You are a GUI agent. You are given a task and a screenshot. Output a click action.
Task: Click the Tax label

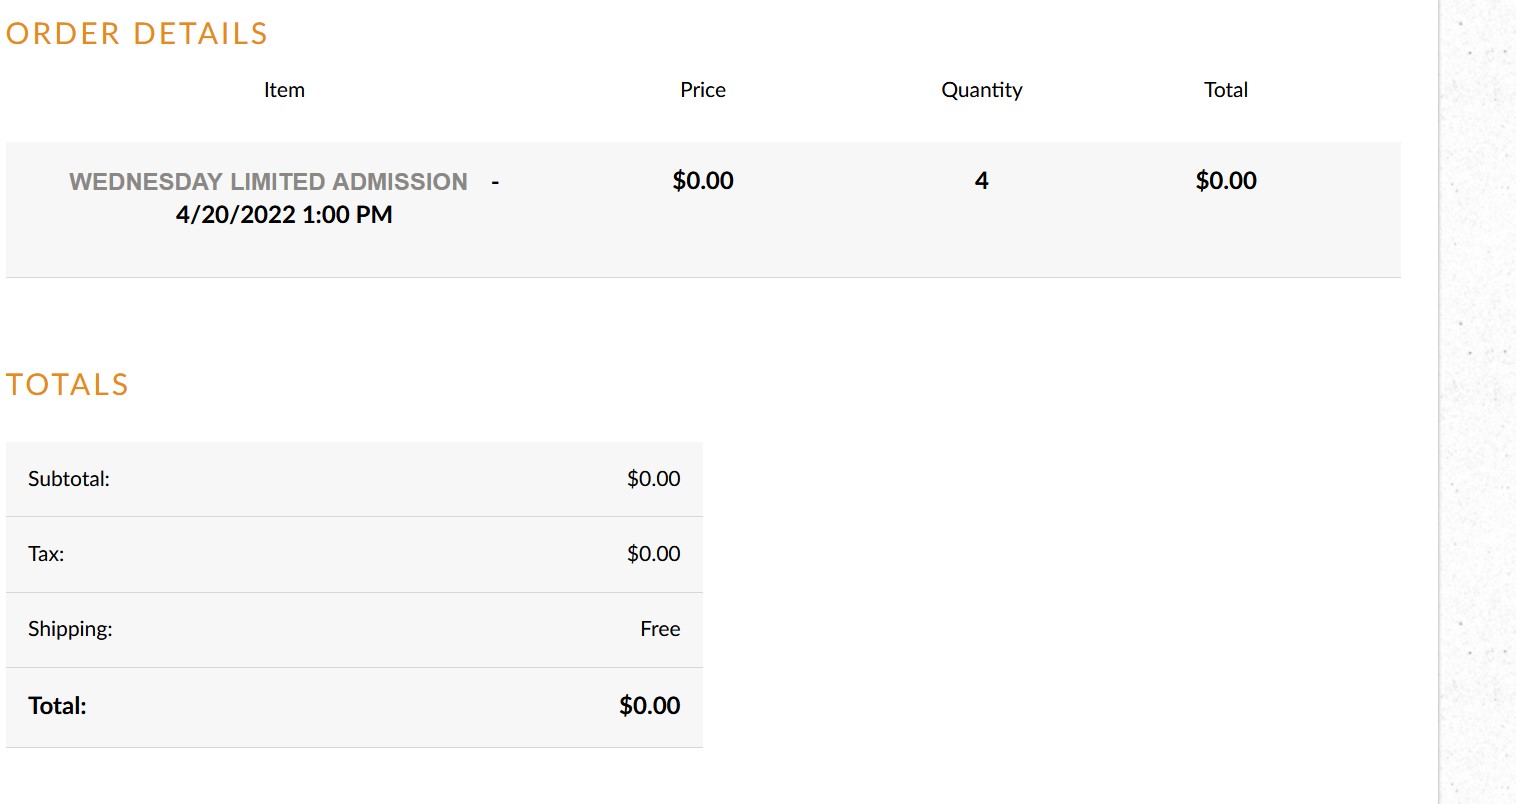[46, 554]
